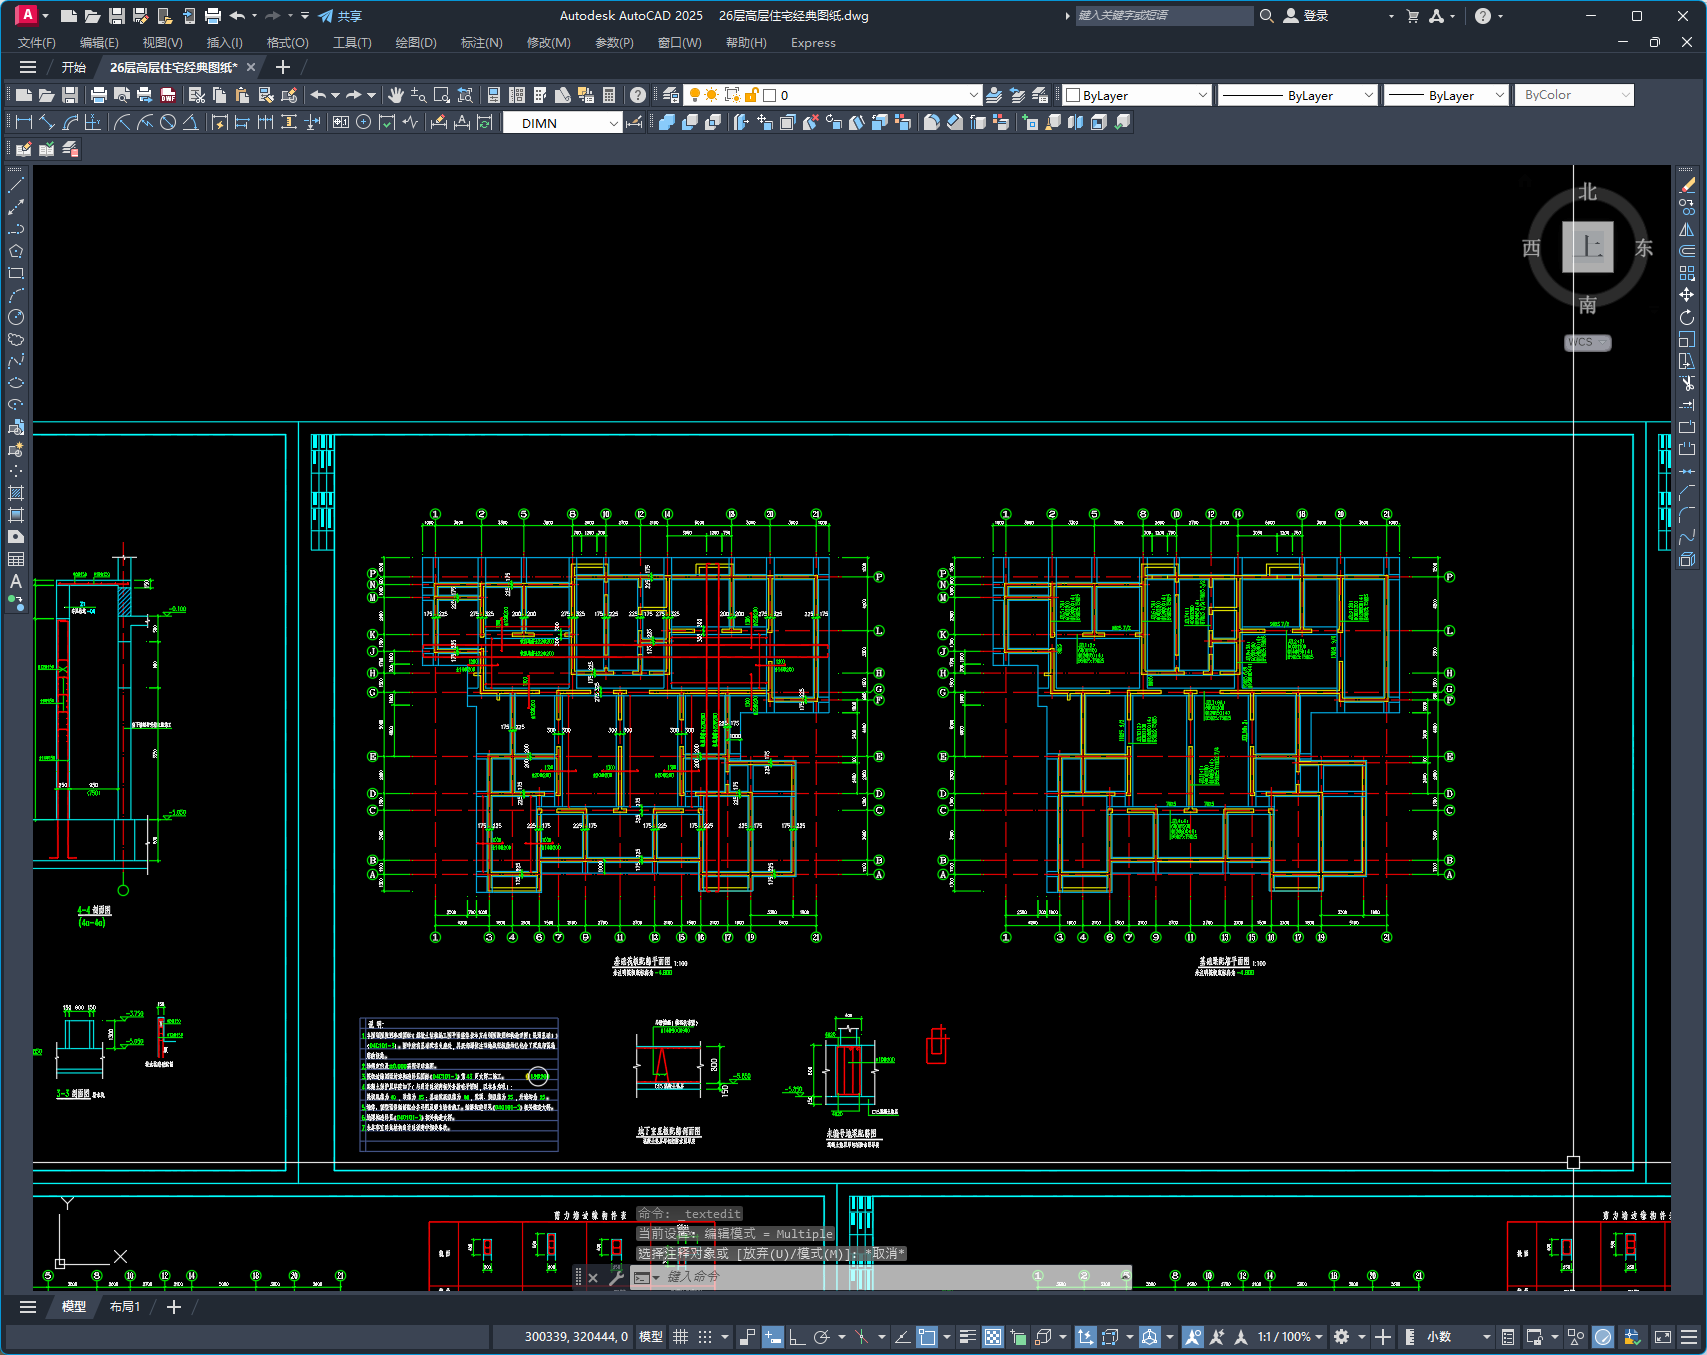This screenshot has width=1707, height=1355.
Task: Select the Rotate tool in modify toolbar
Action: point(1687,317)
